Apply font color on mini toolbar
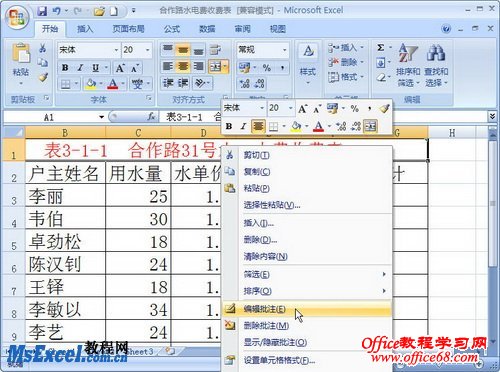 point(319,126)
